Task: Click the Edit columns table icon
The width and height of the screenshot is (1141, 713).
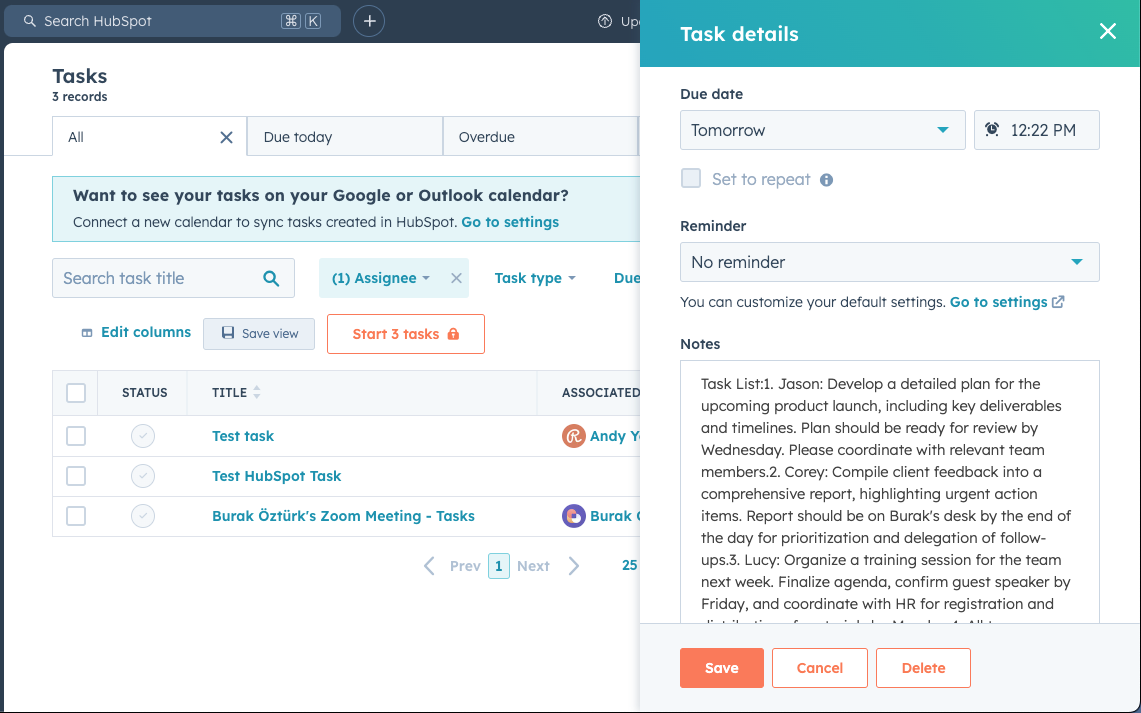Action: 87,332
